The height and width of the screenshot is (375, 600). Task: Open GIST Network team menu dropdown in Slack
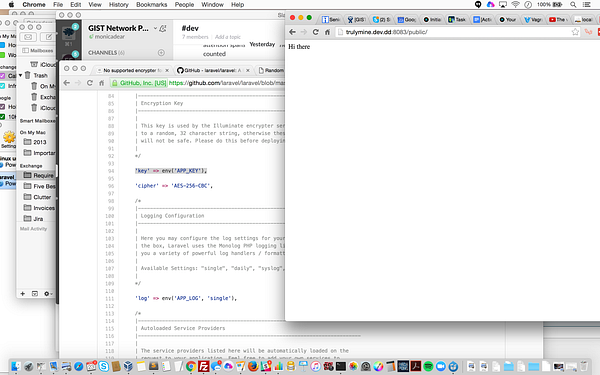[155, 28]
